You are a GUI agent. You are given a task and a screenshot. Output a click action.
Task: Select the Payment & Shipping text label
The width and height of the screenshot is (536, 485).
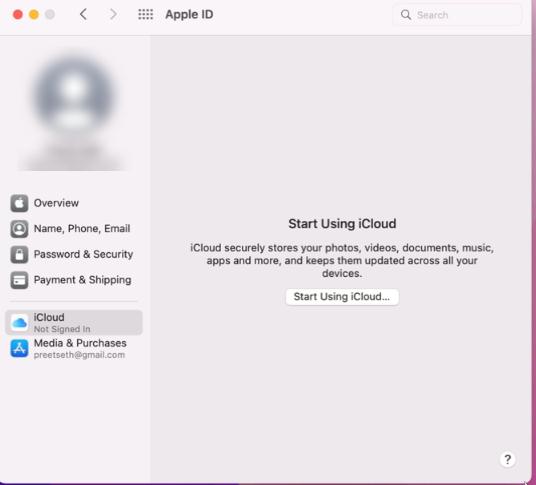(x=82, y=280)
